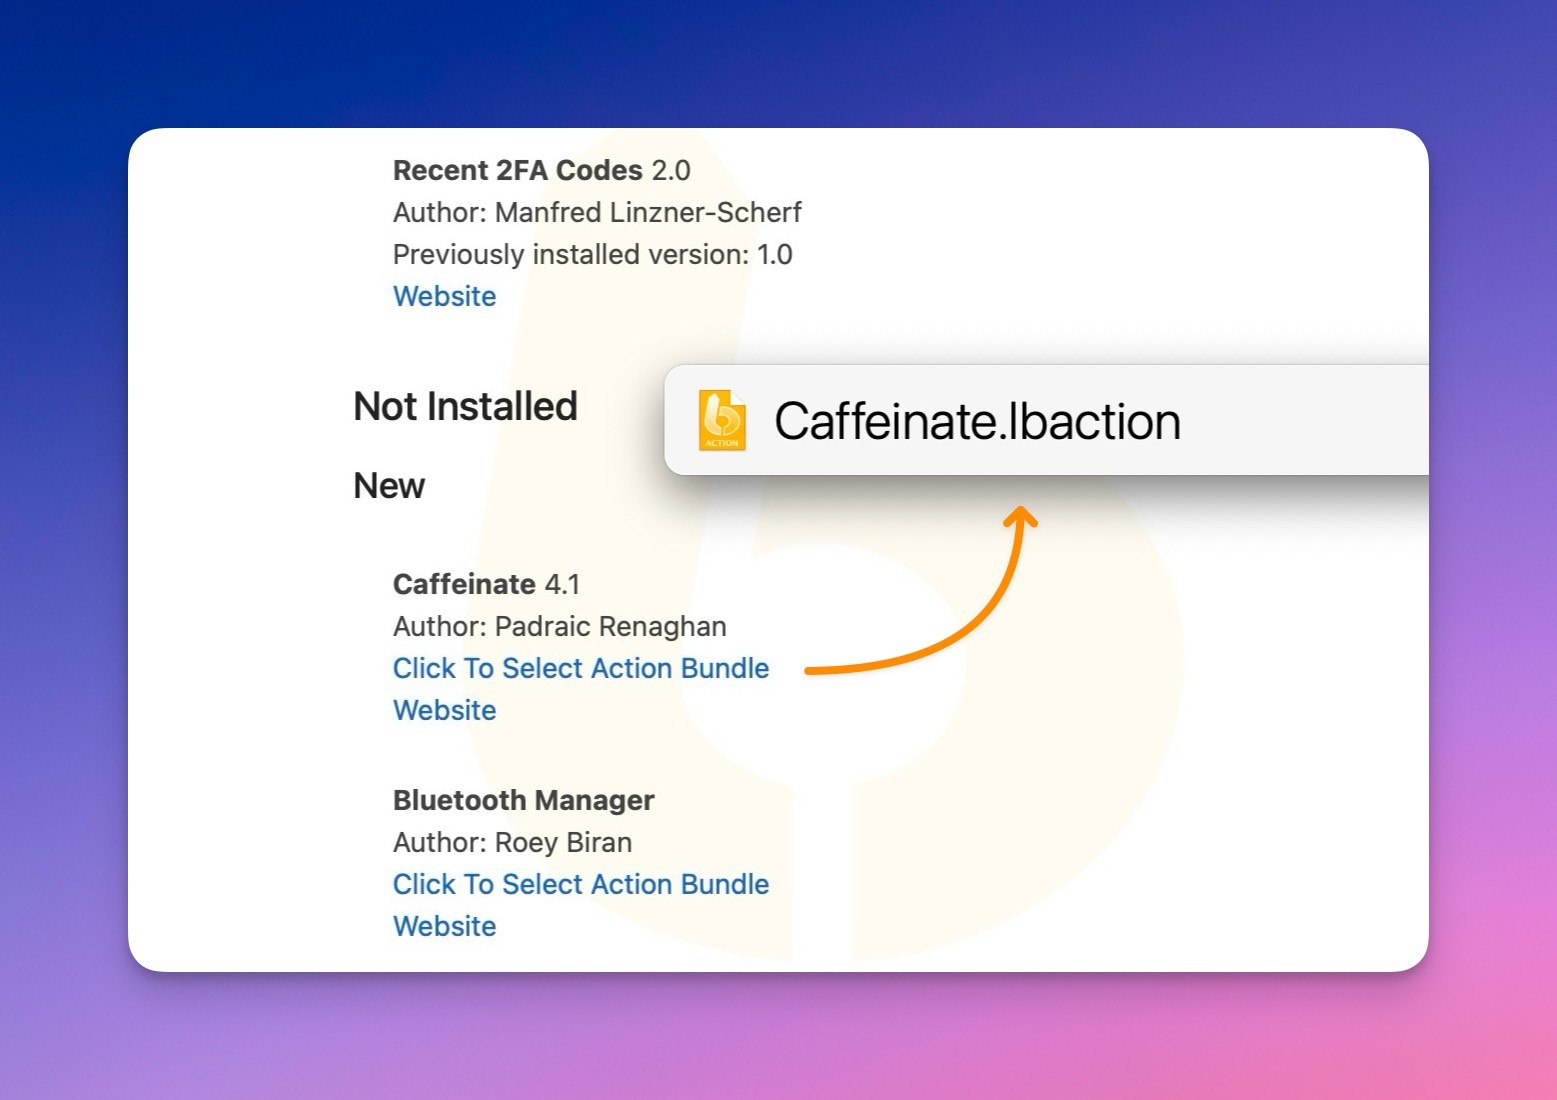Click author line Roey Biran
1557x1100 pixels.
[x=512, y=842]
